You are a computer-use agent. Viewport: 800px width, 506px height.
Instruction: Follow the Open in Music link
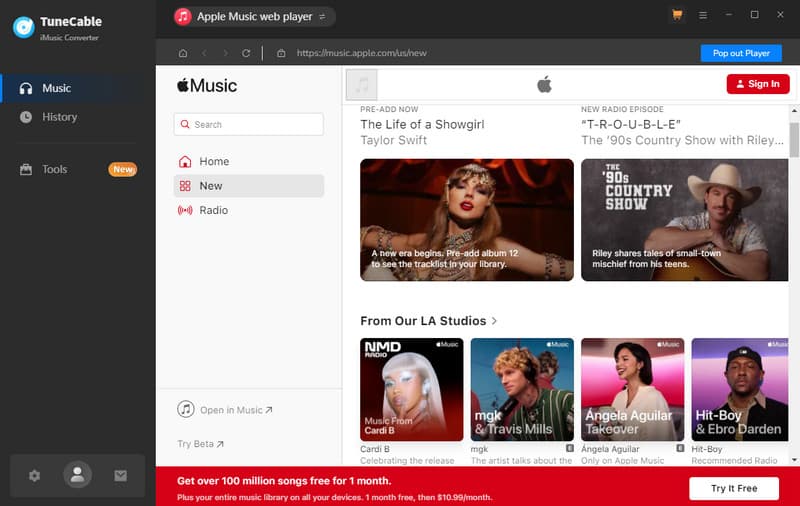coord(236,410)
